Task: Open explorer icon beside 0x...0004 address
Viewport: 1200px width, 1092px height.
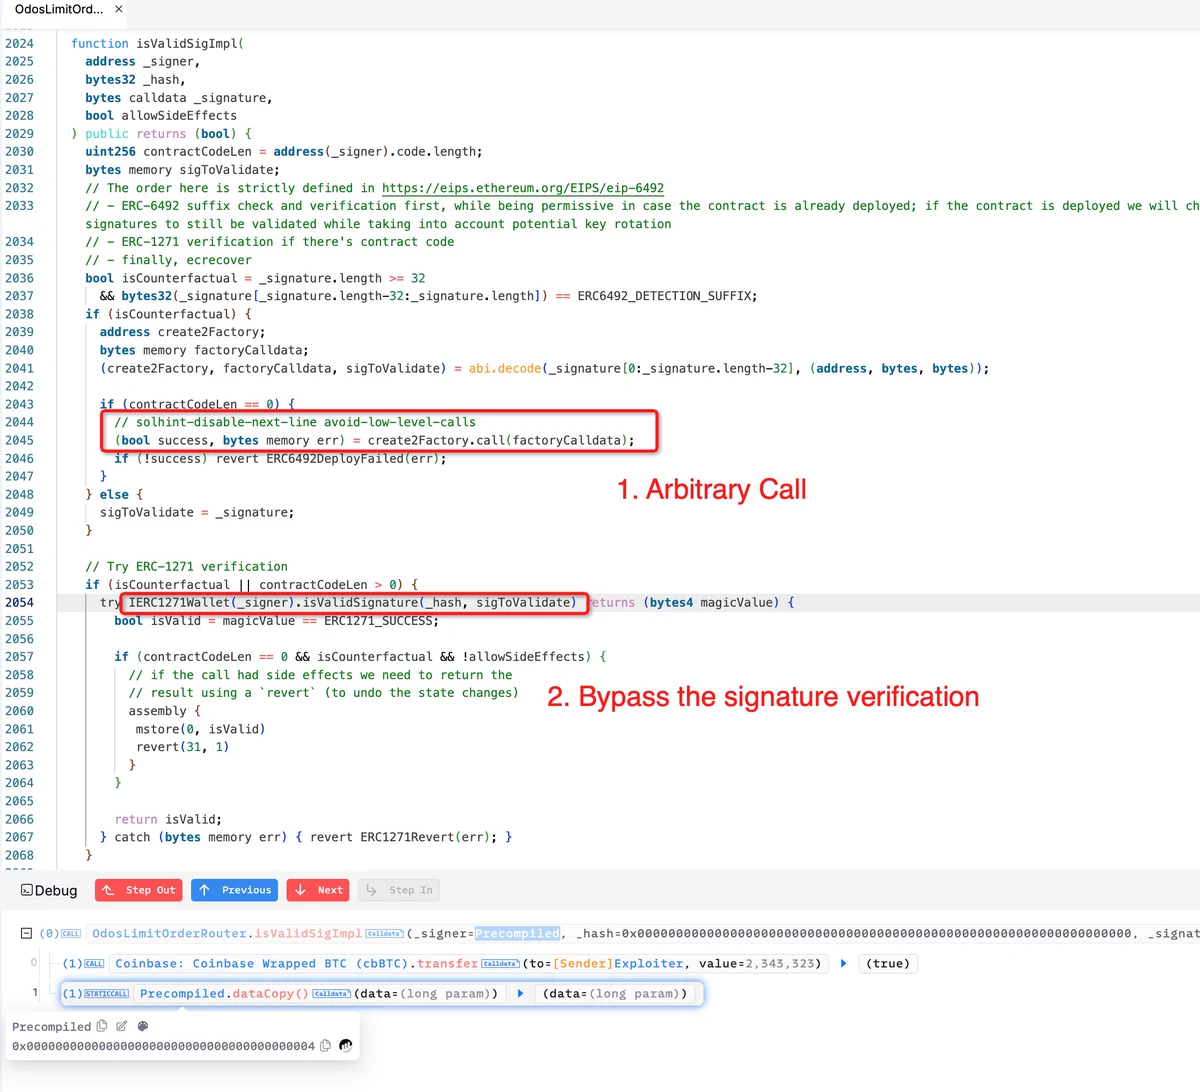Action: (x=346, y=1046)
